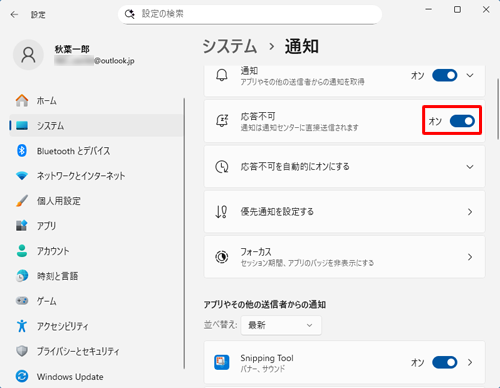Open 優先通知を設定する arrow
The image size is (500, 388).
[470, 212]
